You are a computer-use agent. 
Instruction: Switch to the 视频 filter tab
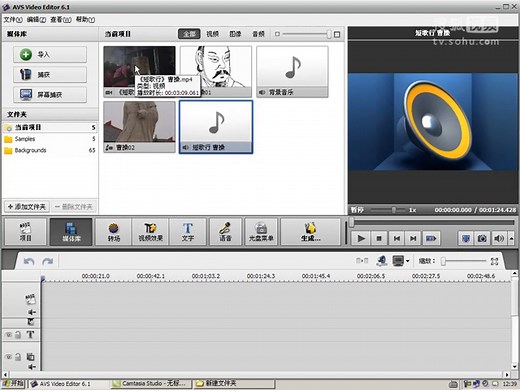[212, 34]
